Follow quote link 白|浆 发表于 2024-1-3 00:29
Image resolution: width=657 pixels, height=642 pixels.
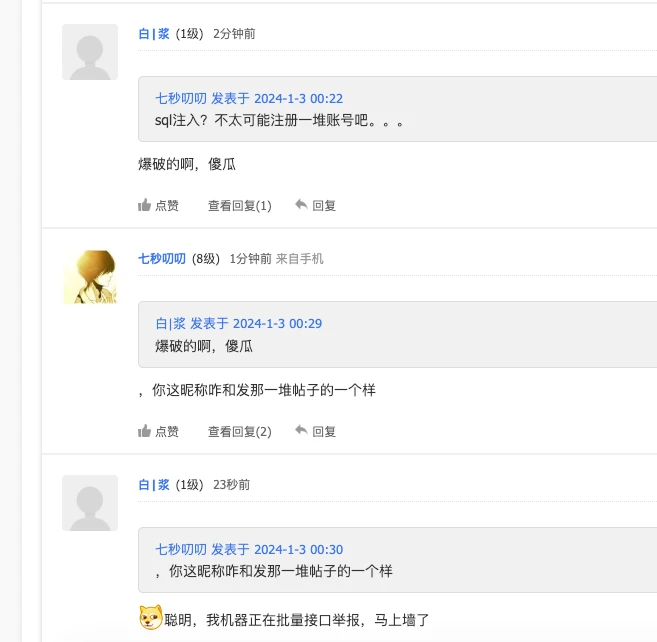pos(238,324)
